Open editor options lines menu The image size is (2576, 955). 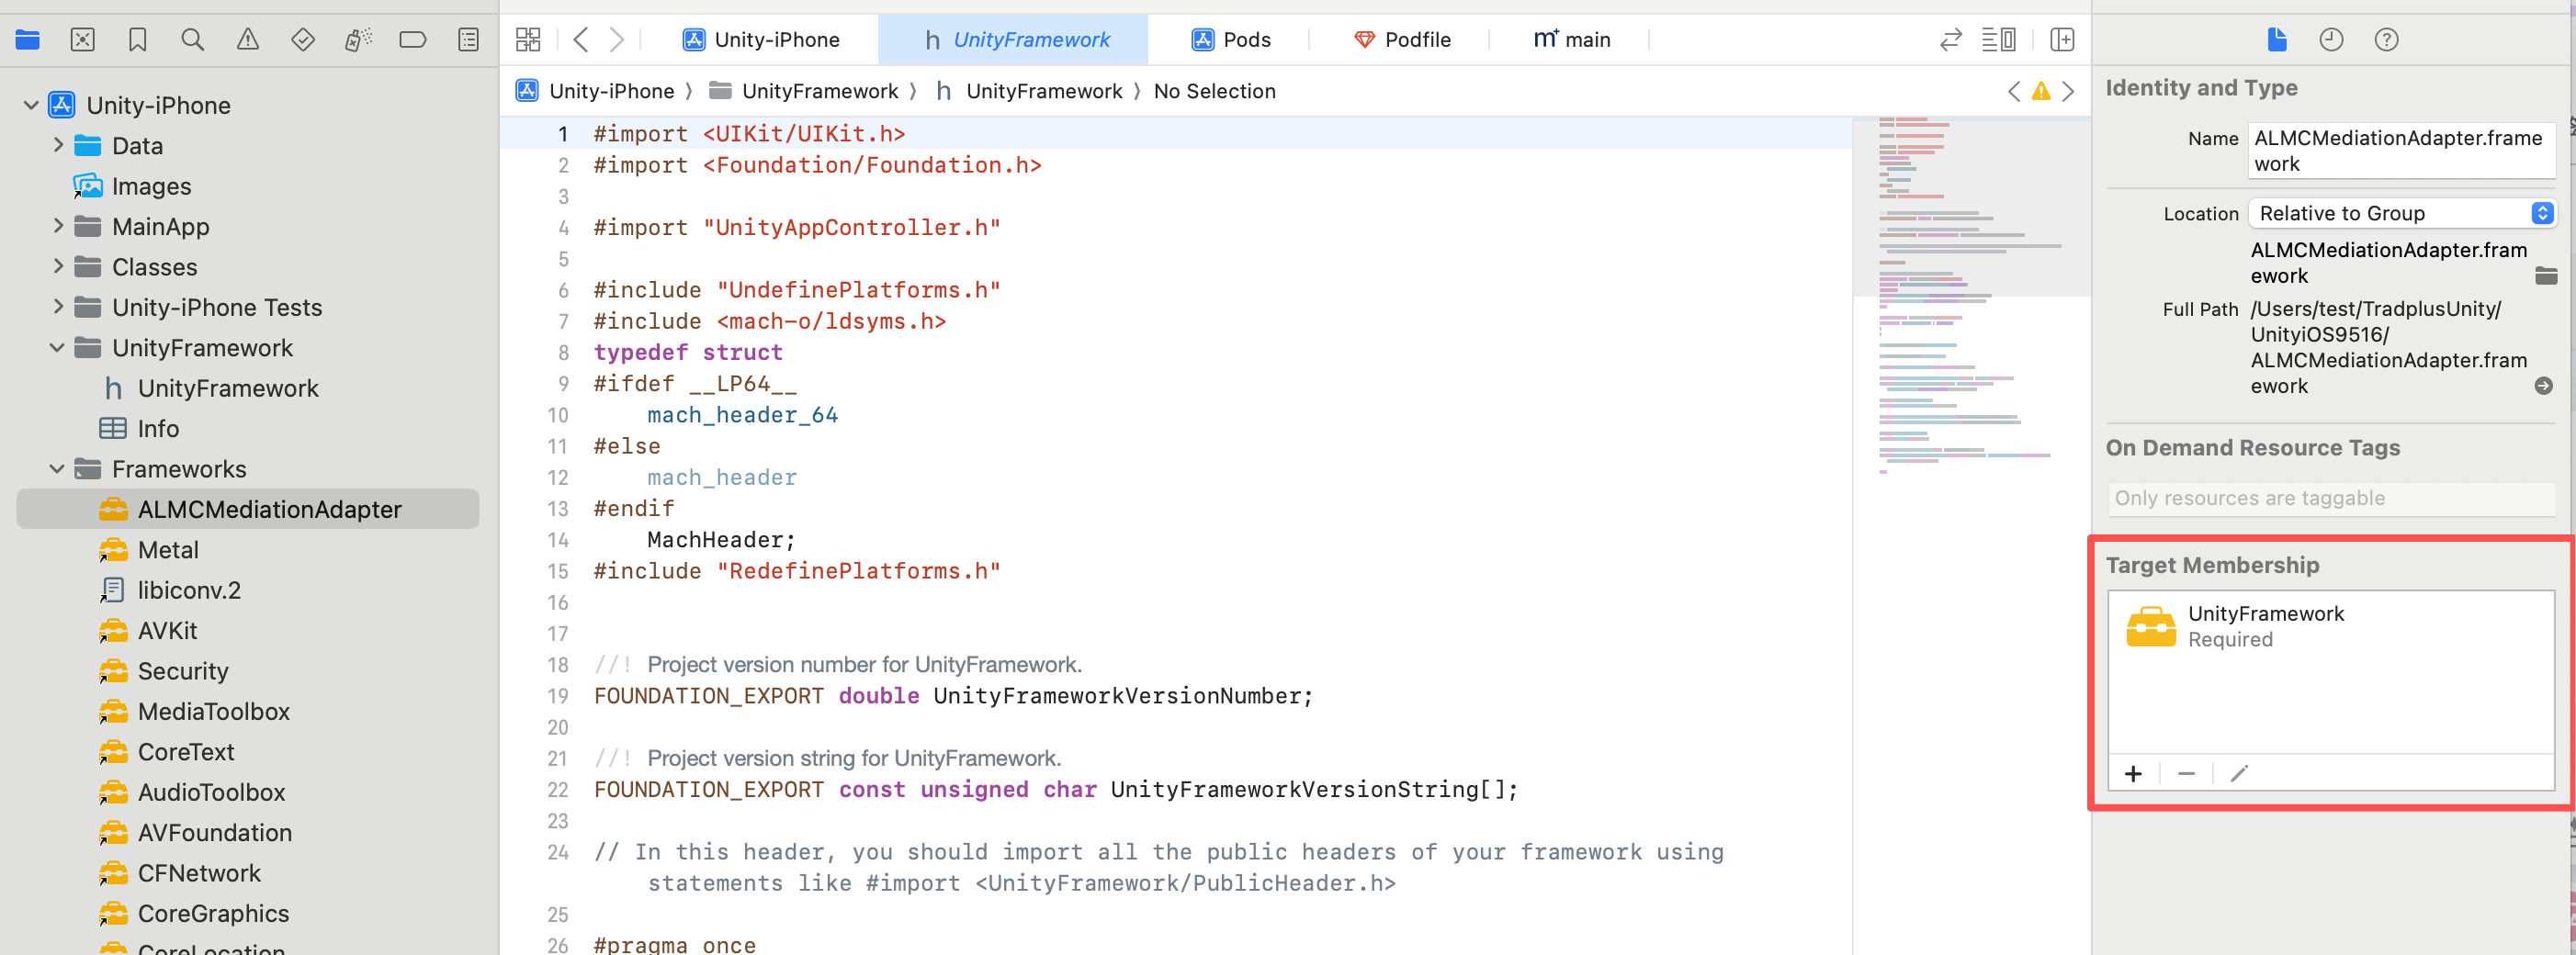coord(1998,40)
